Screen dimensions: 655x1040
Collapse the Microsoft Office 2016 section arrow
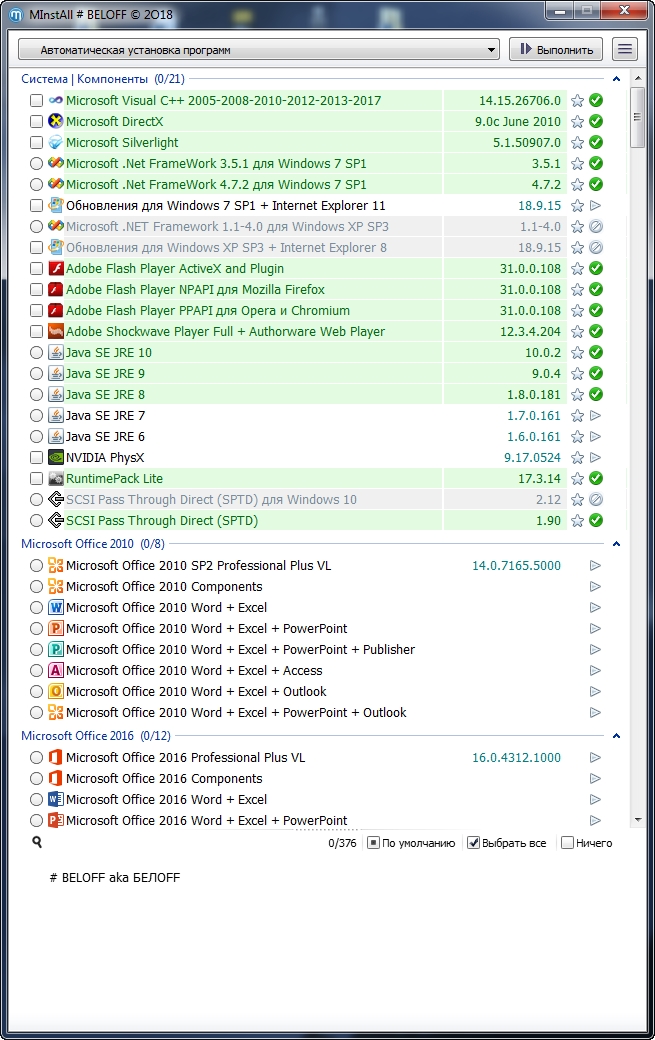[x=617, y=736]
